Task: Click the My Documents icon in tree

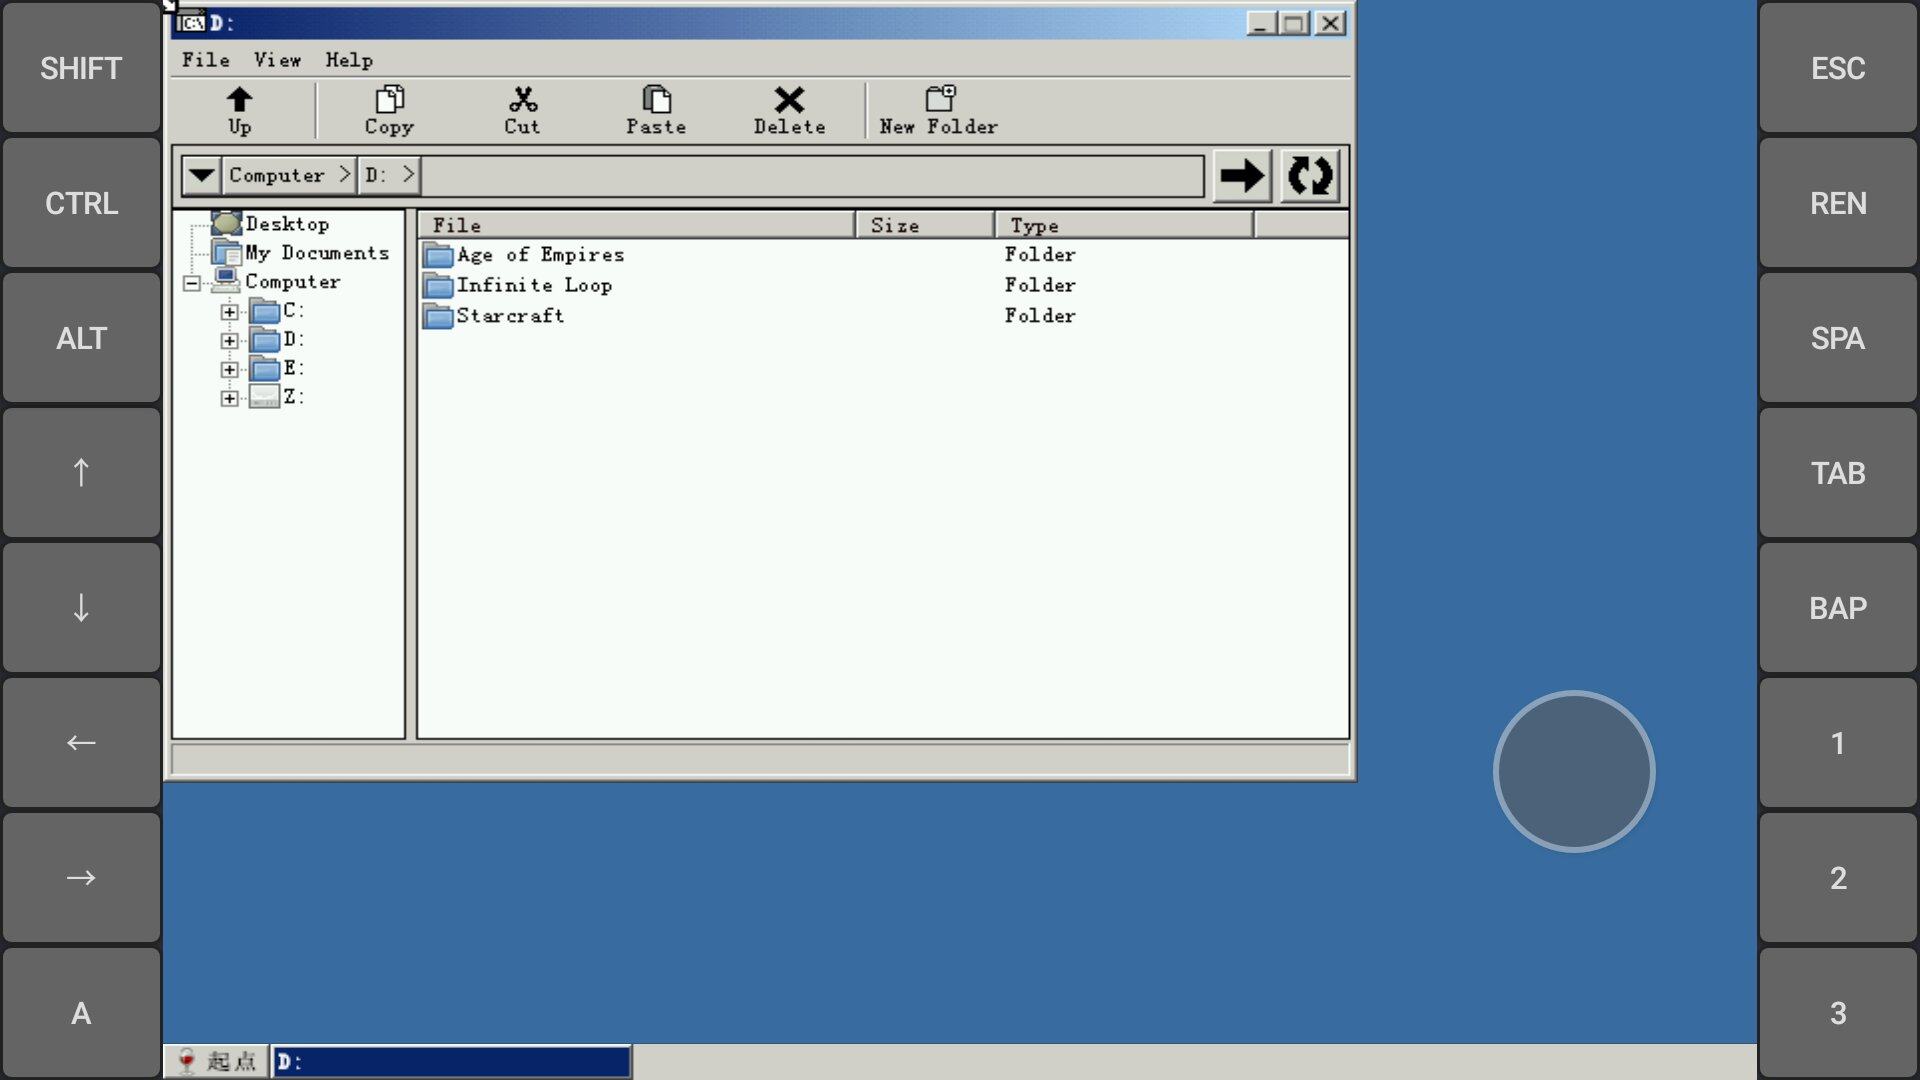Action: click(227, 253)
